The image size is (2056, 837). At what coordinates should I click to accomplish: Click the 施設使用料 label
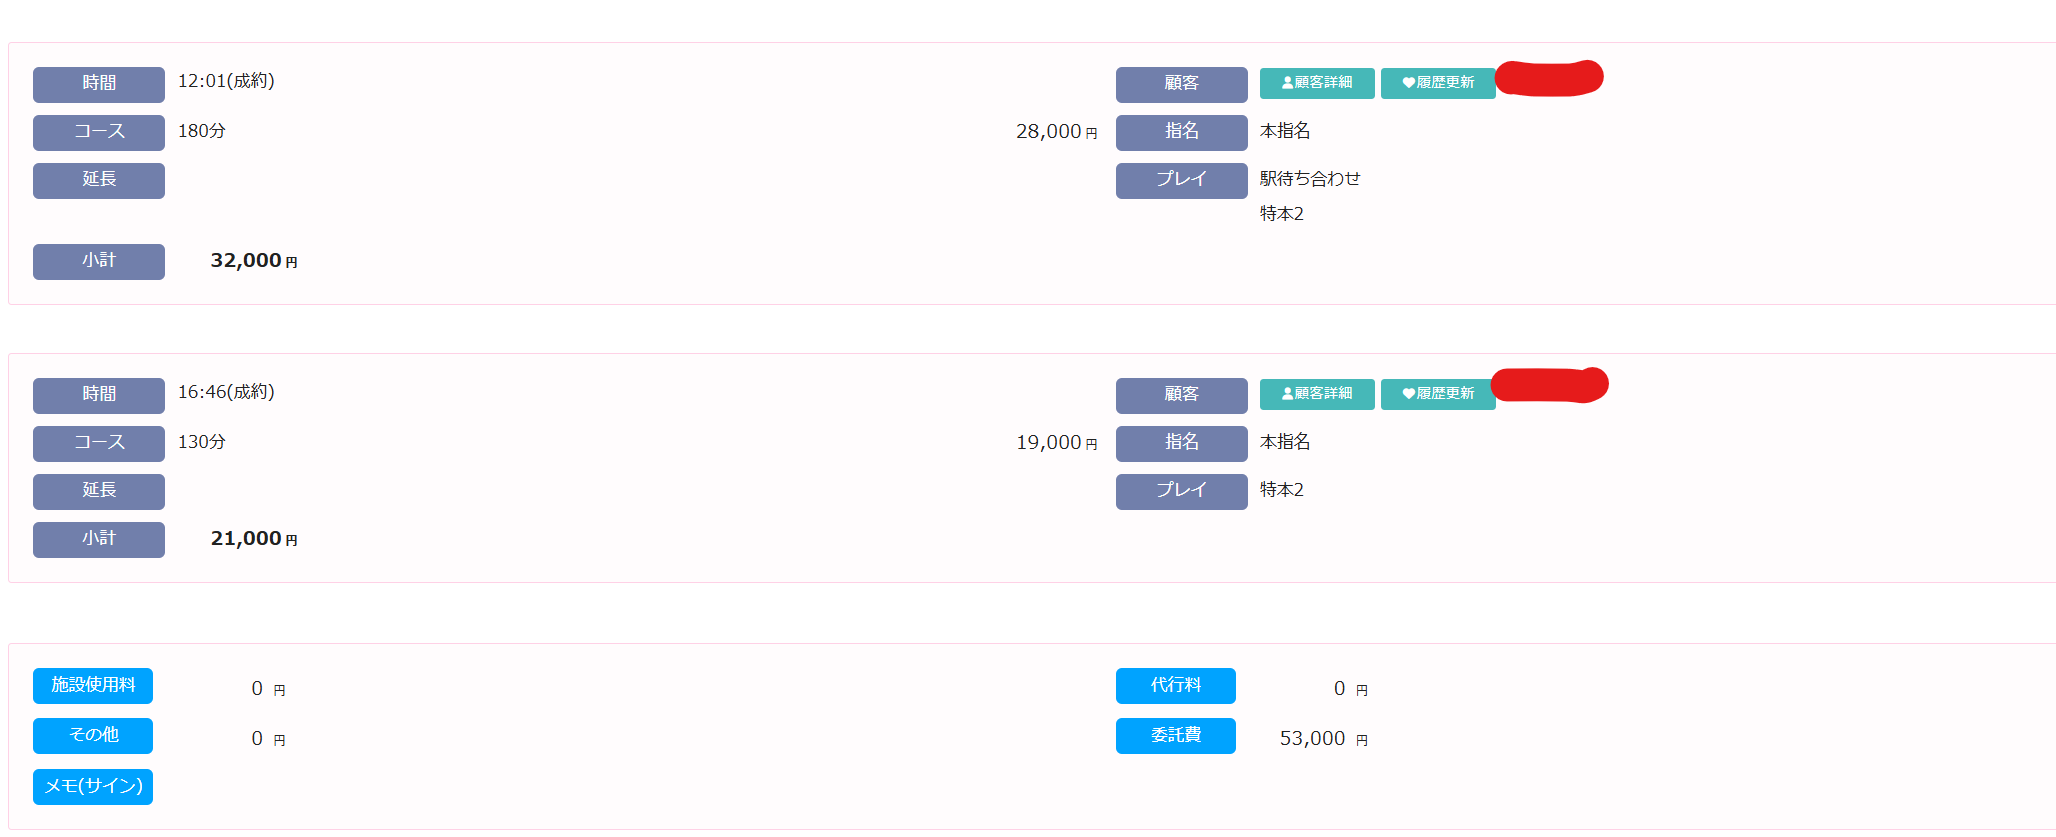(x=93, y=686)
